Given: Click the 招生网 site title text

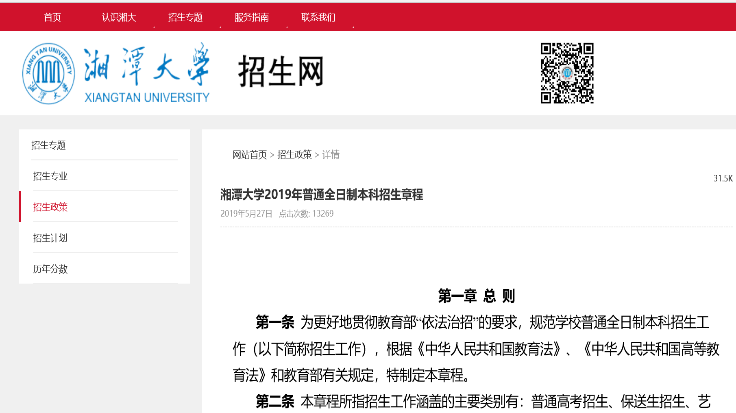Looking at the screenshot, I should [x=281, y=71].
